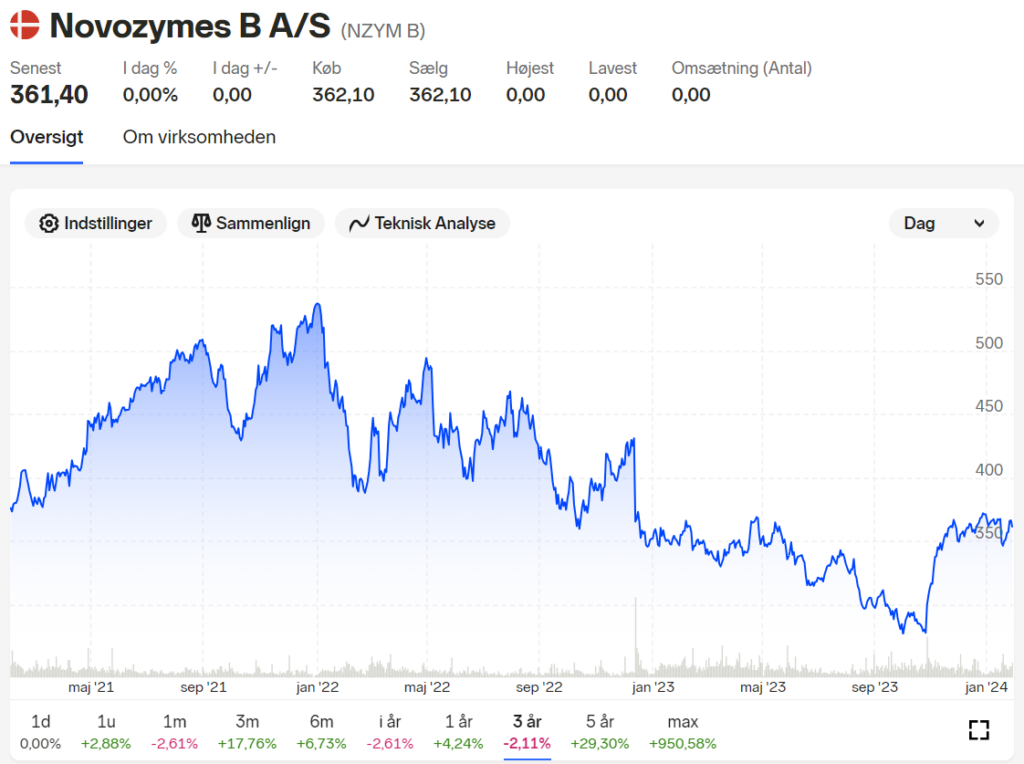Click the Sælg column label
Screen dimensions: 1024x764
click(x=428, y=68)
